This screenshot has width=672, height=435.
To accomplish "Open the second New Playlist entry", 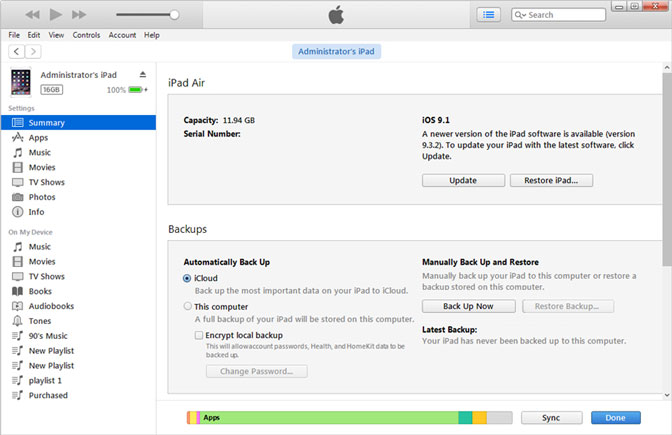I will pos(78,366).
